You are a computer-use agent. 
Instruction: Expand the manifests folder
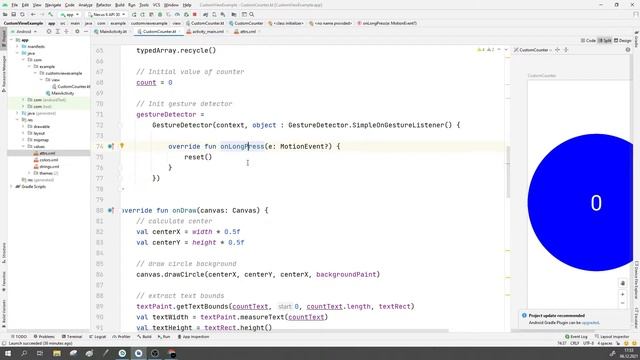(18, 47)
